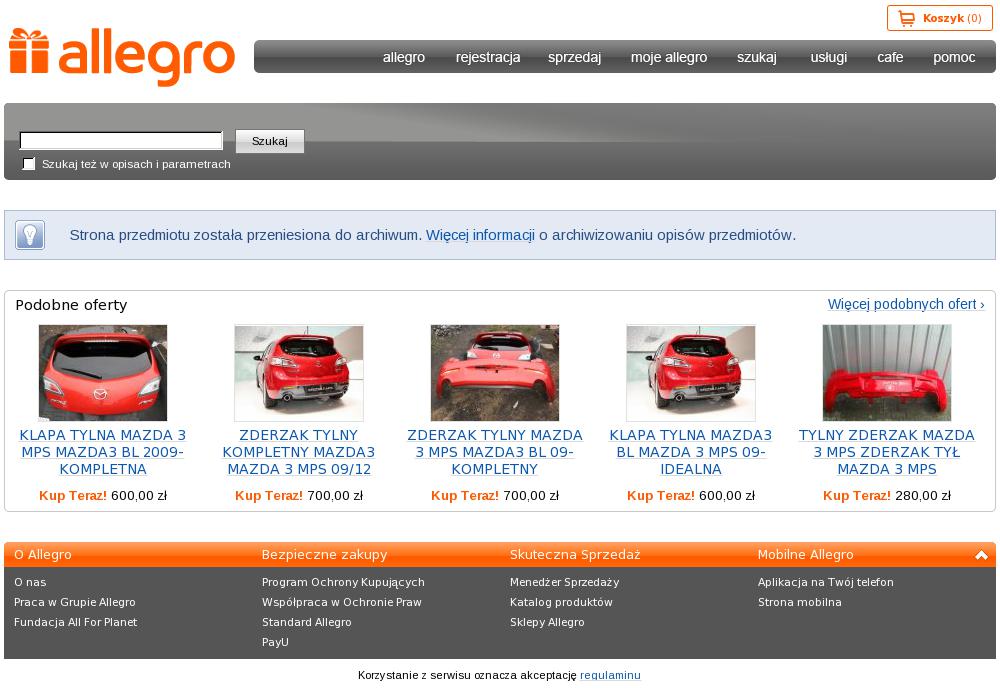
Task: Open TYLNY ZDERZAK MAZDA 3 MPS ZDERZAK TYŁ link
Action: [x=886, y=452]
